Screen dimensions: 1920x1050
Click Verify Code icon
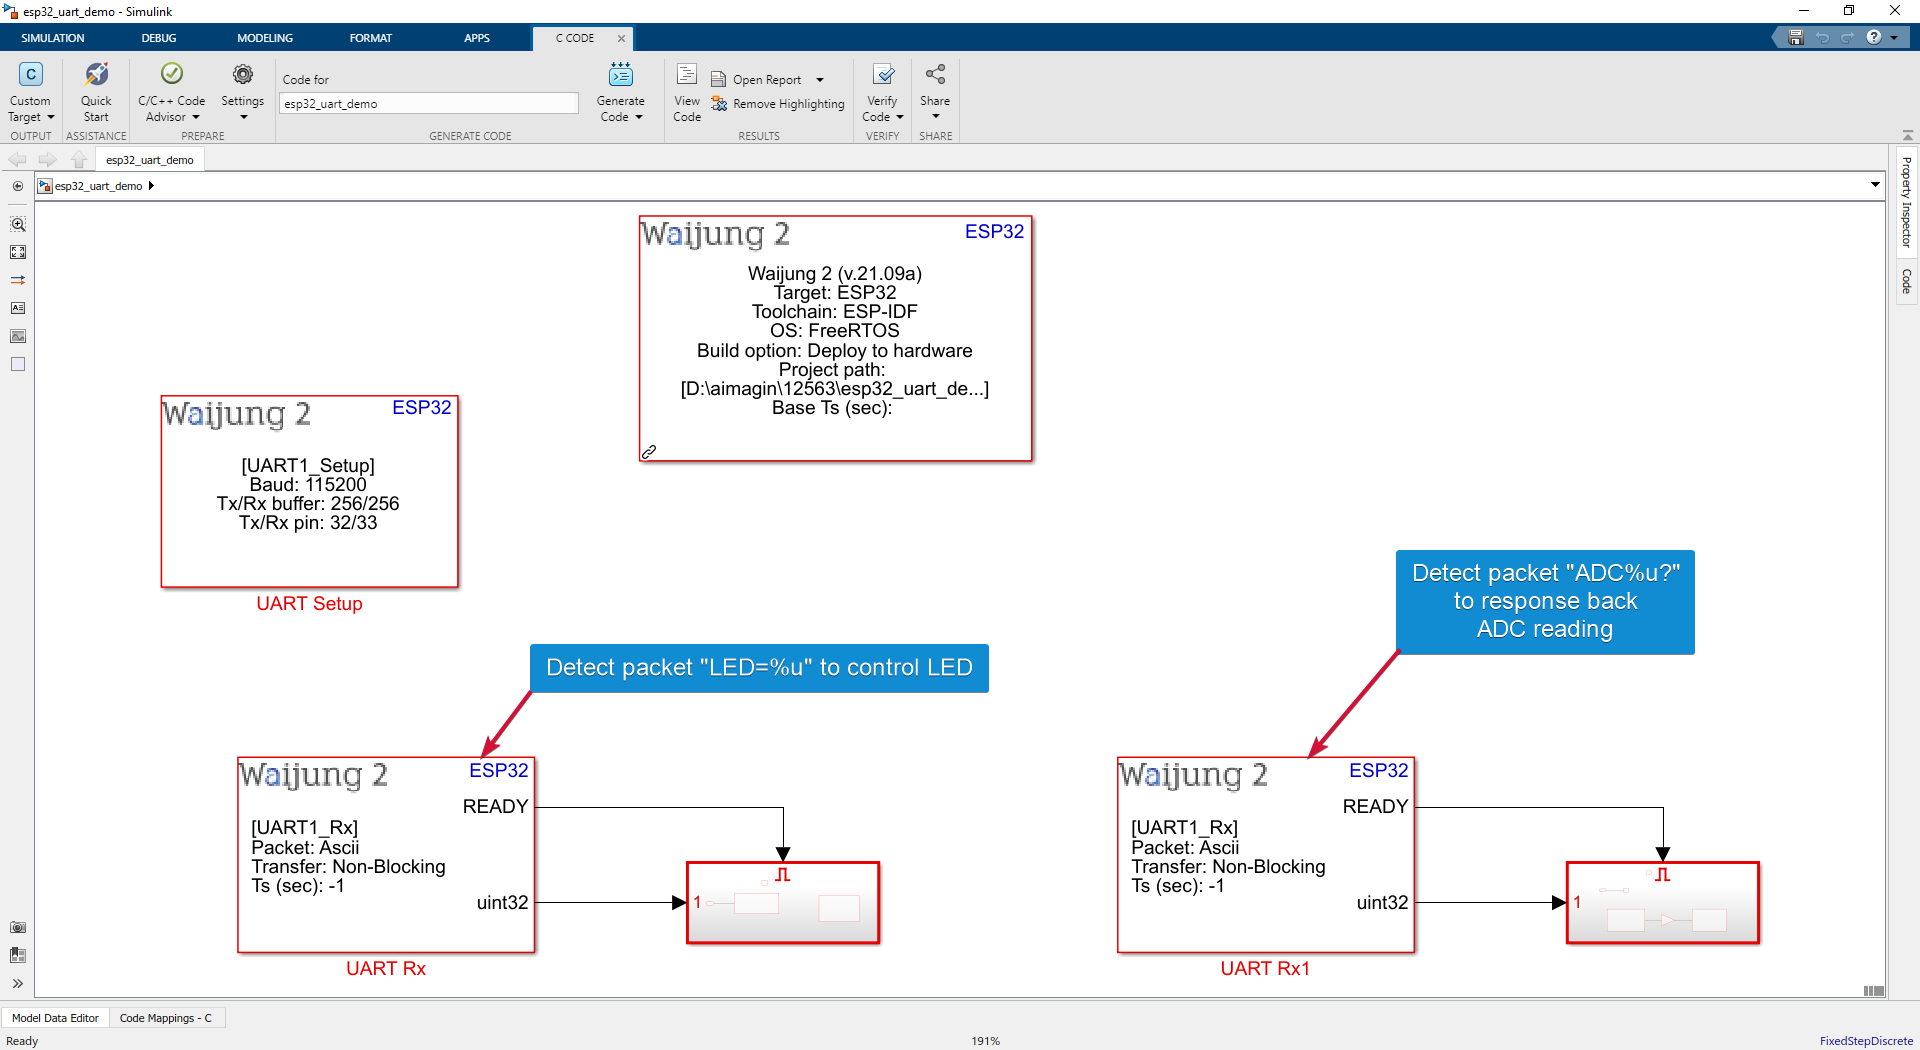pyautogui.click(x=883, y=75)
